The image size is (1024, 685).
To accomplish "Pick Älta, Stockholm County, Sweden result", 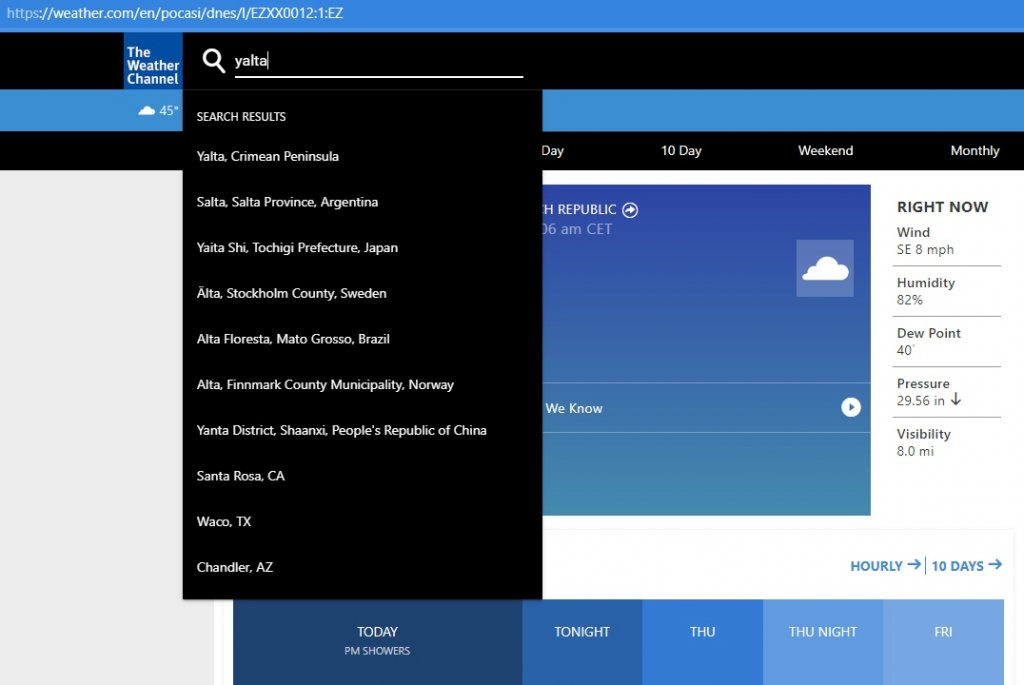I will click(291, 294).
